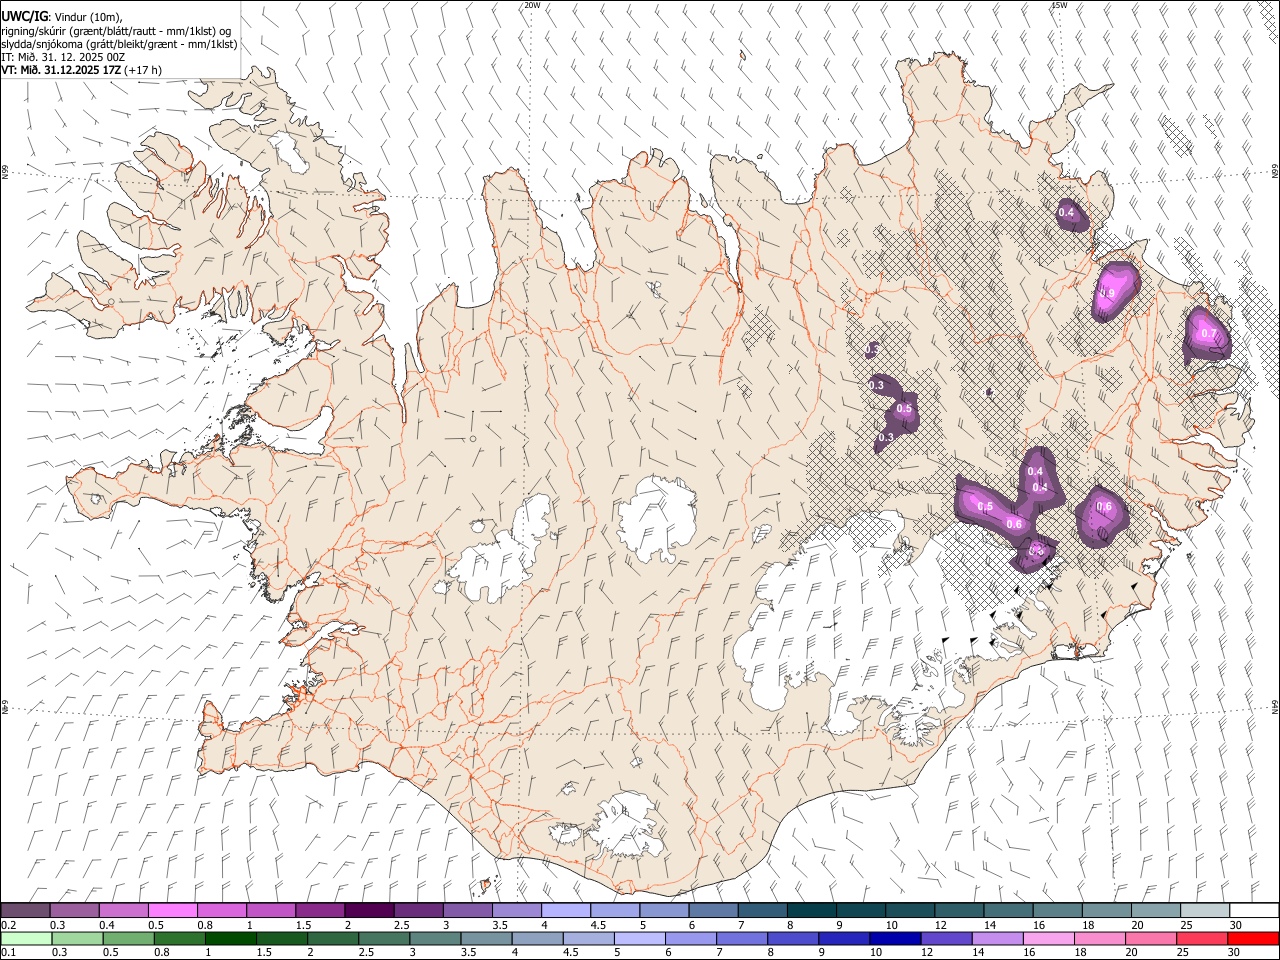Click the 0.4 label in the northernmost purple patch
This screenshot has width=1280, height=960.
pyautogui.click(x=1066, y=212)
